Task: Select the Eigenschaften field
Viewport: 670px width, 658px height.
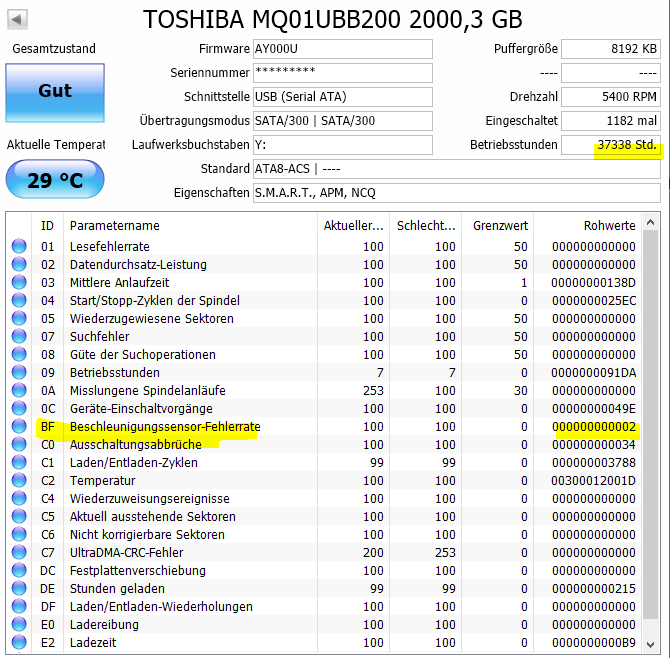Action: point(457,193)
